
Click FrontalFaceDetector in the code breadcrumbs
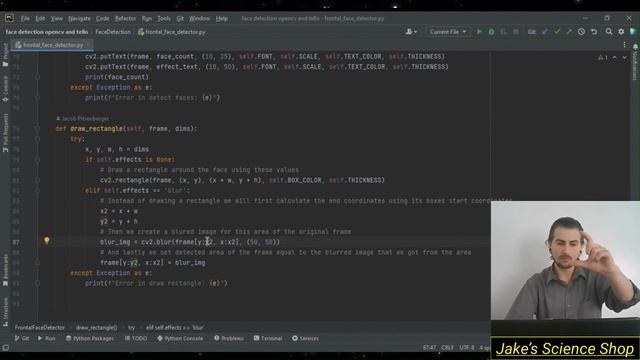click(40, 327)
